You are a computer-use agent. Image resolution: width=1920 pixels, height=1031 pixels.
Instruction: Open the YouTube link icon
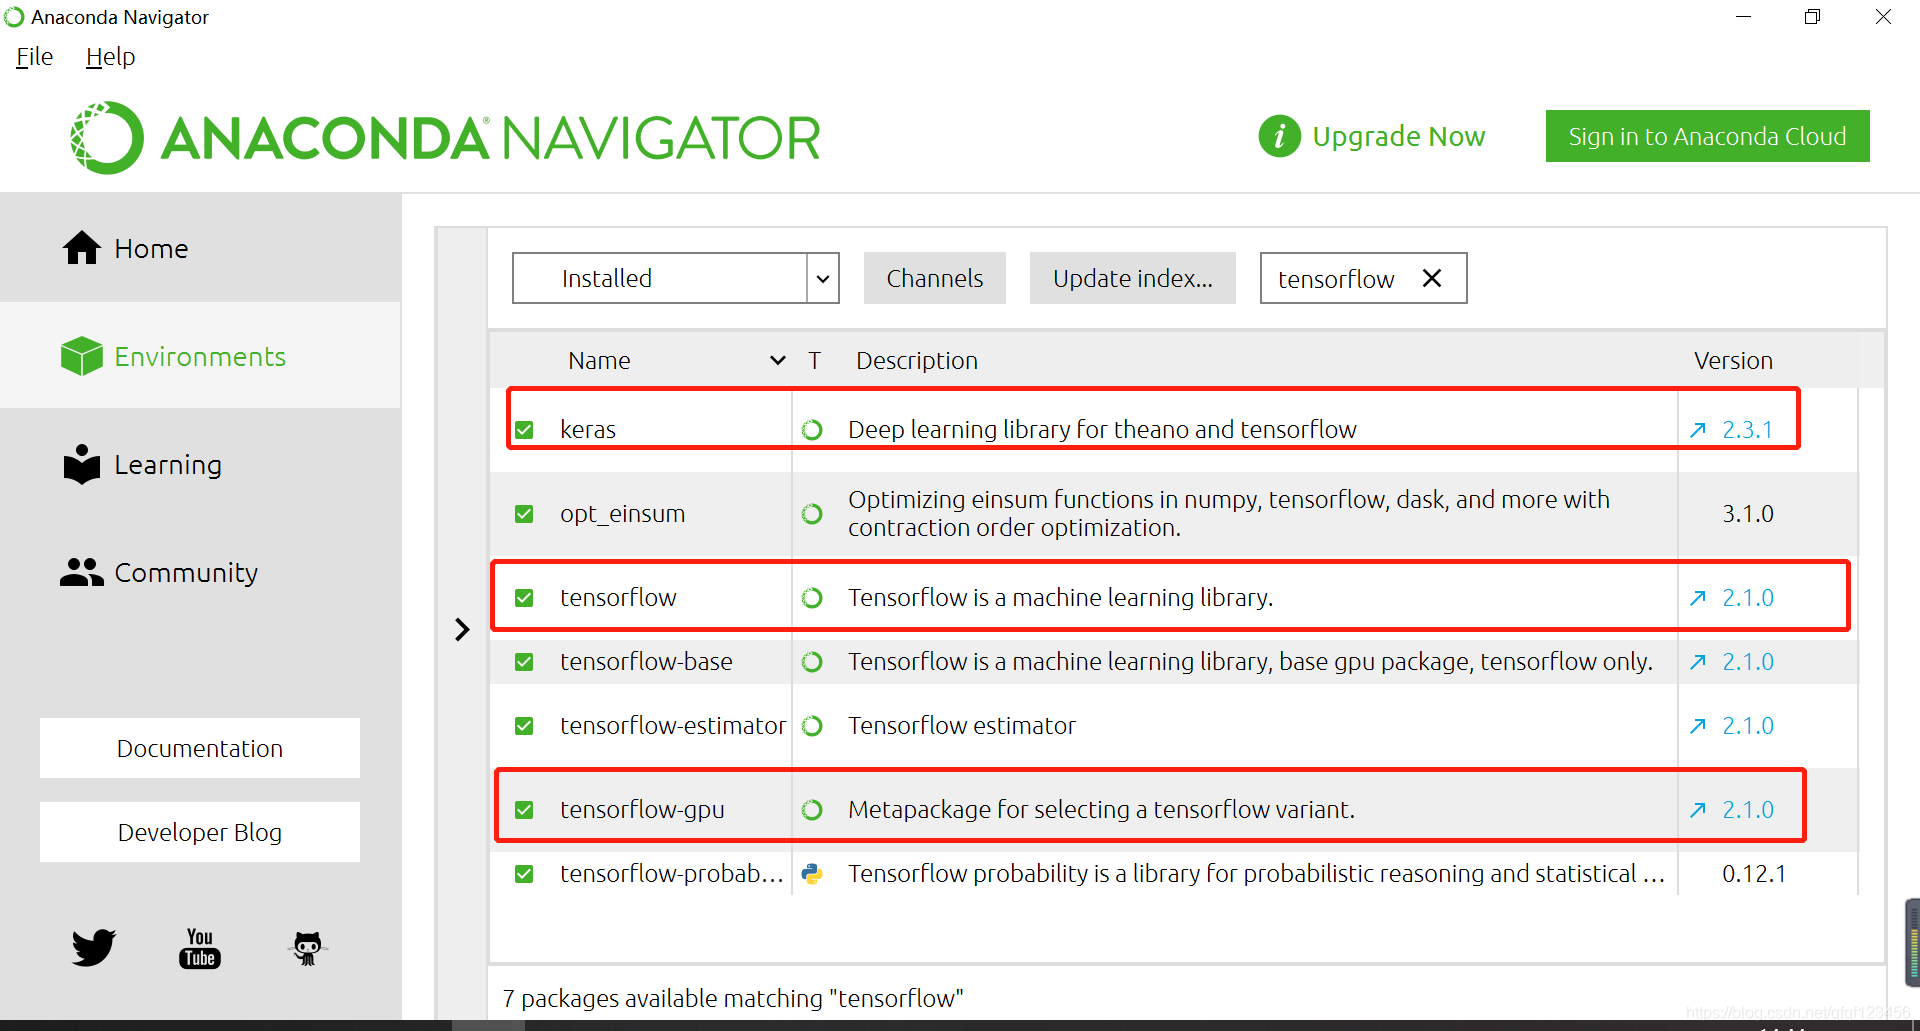pos(200,948)
